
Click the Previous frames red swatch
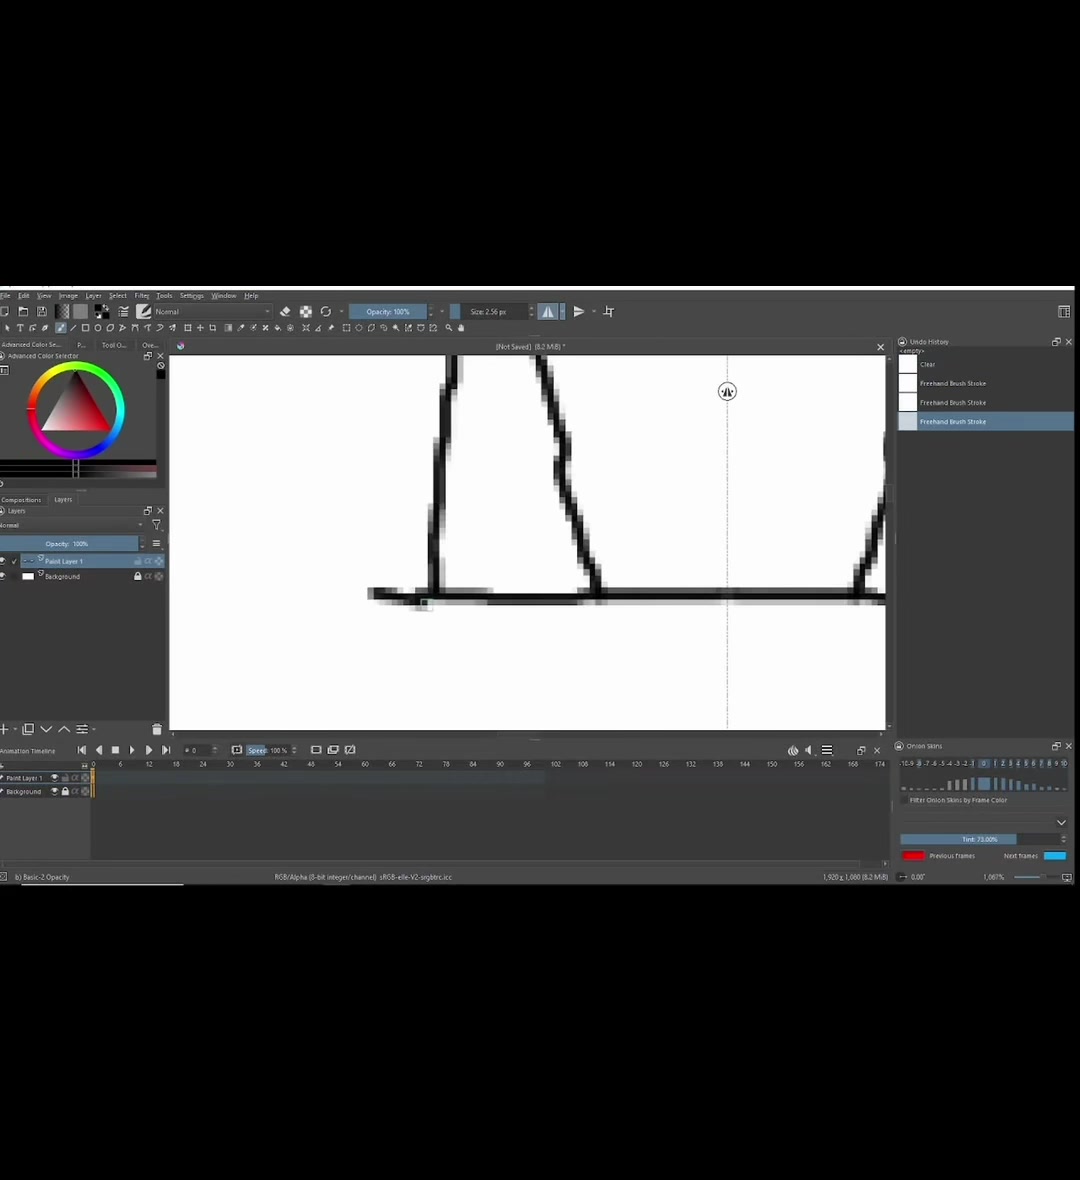pos(913,856)
